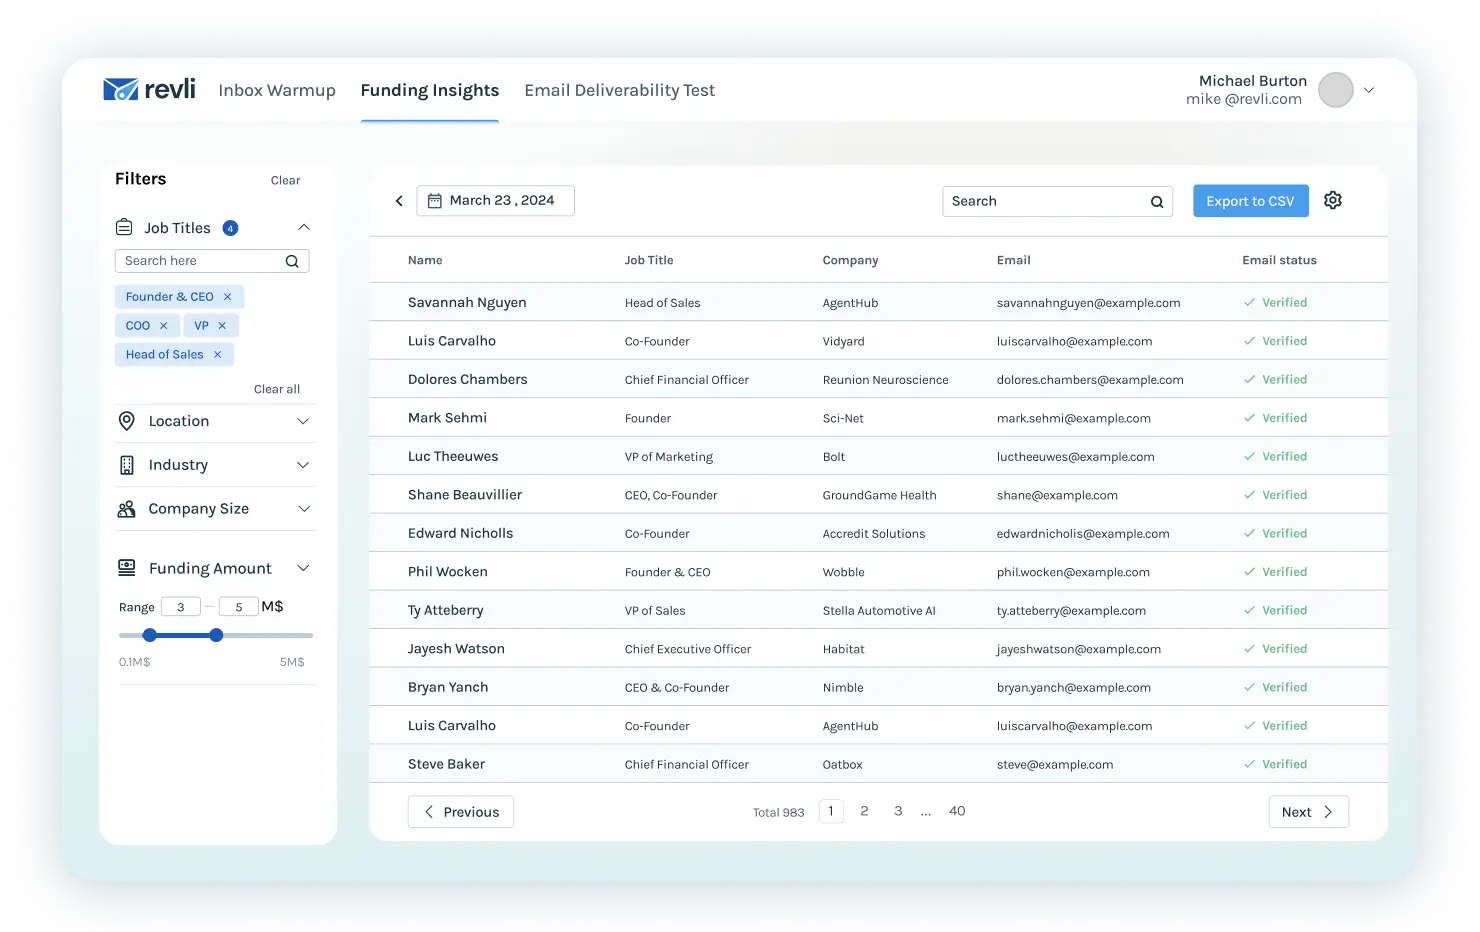Click the Job Title column header
1480x932 pixels.
coord(649,260)
